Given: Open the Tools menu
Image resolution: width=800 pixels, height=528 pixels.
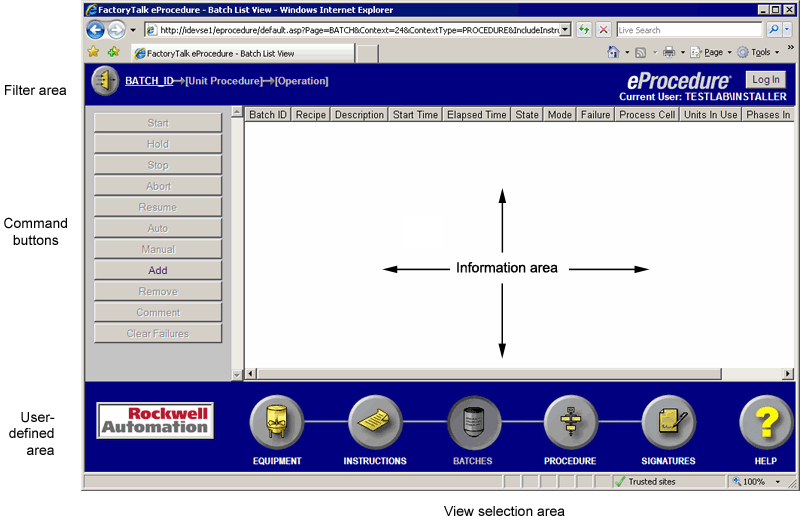Looking at the screenshot, I should (x=759, y=52).
